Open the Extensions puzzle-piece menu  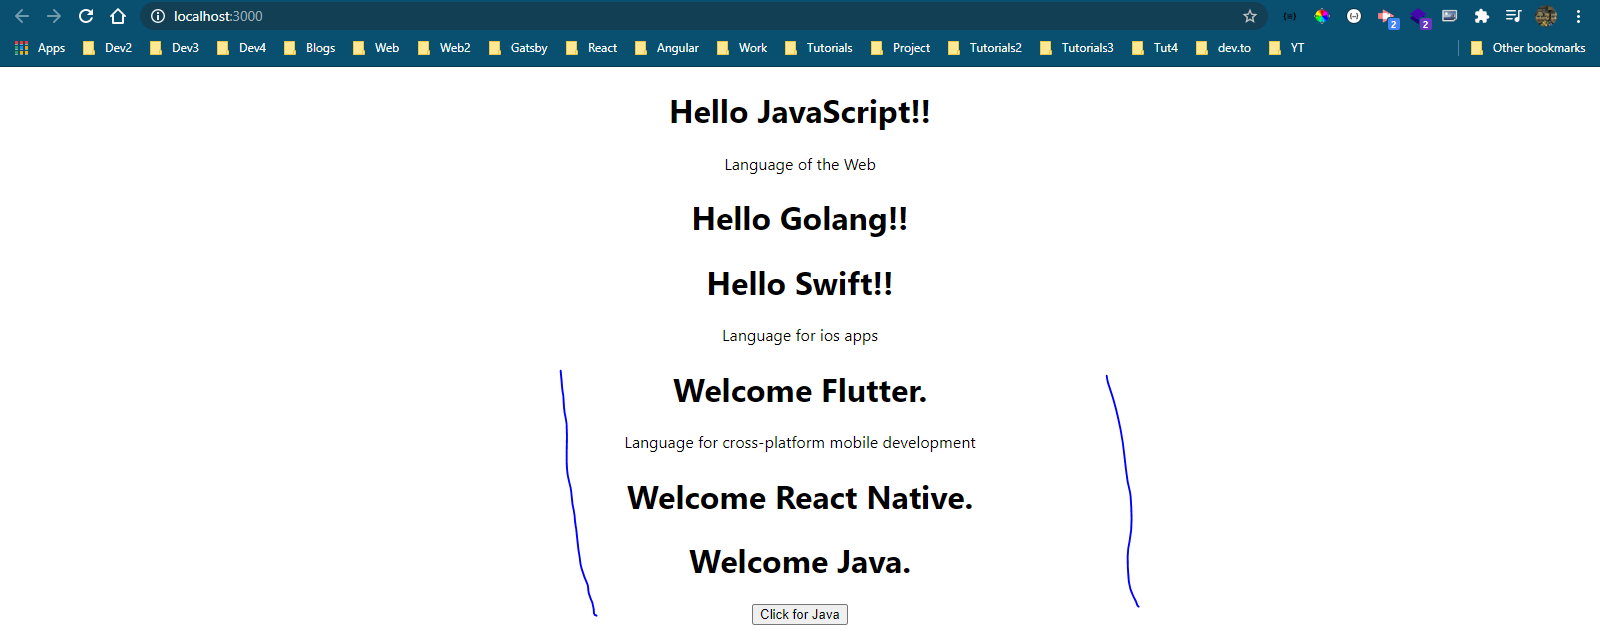(x=1482, y=16)
